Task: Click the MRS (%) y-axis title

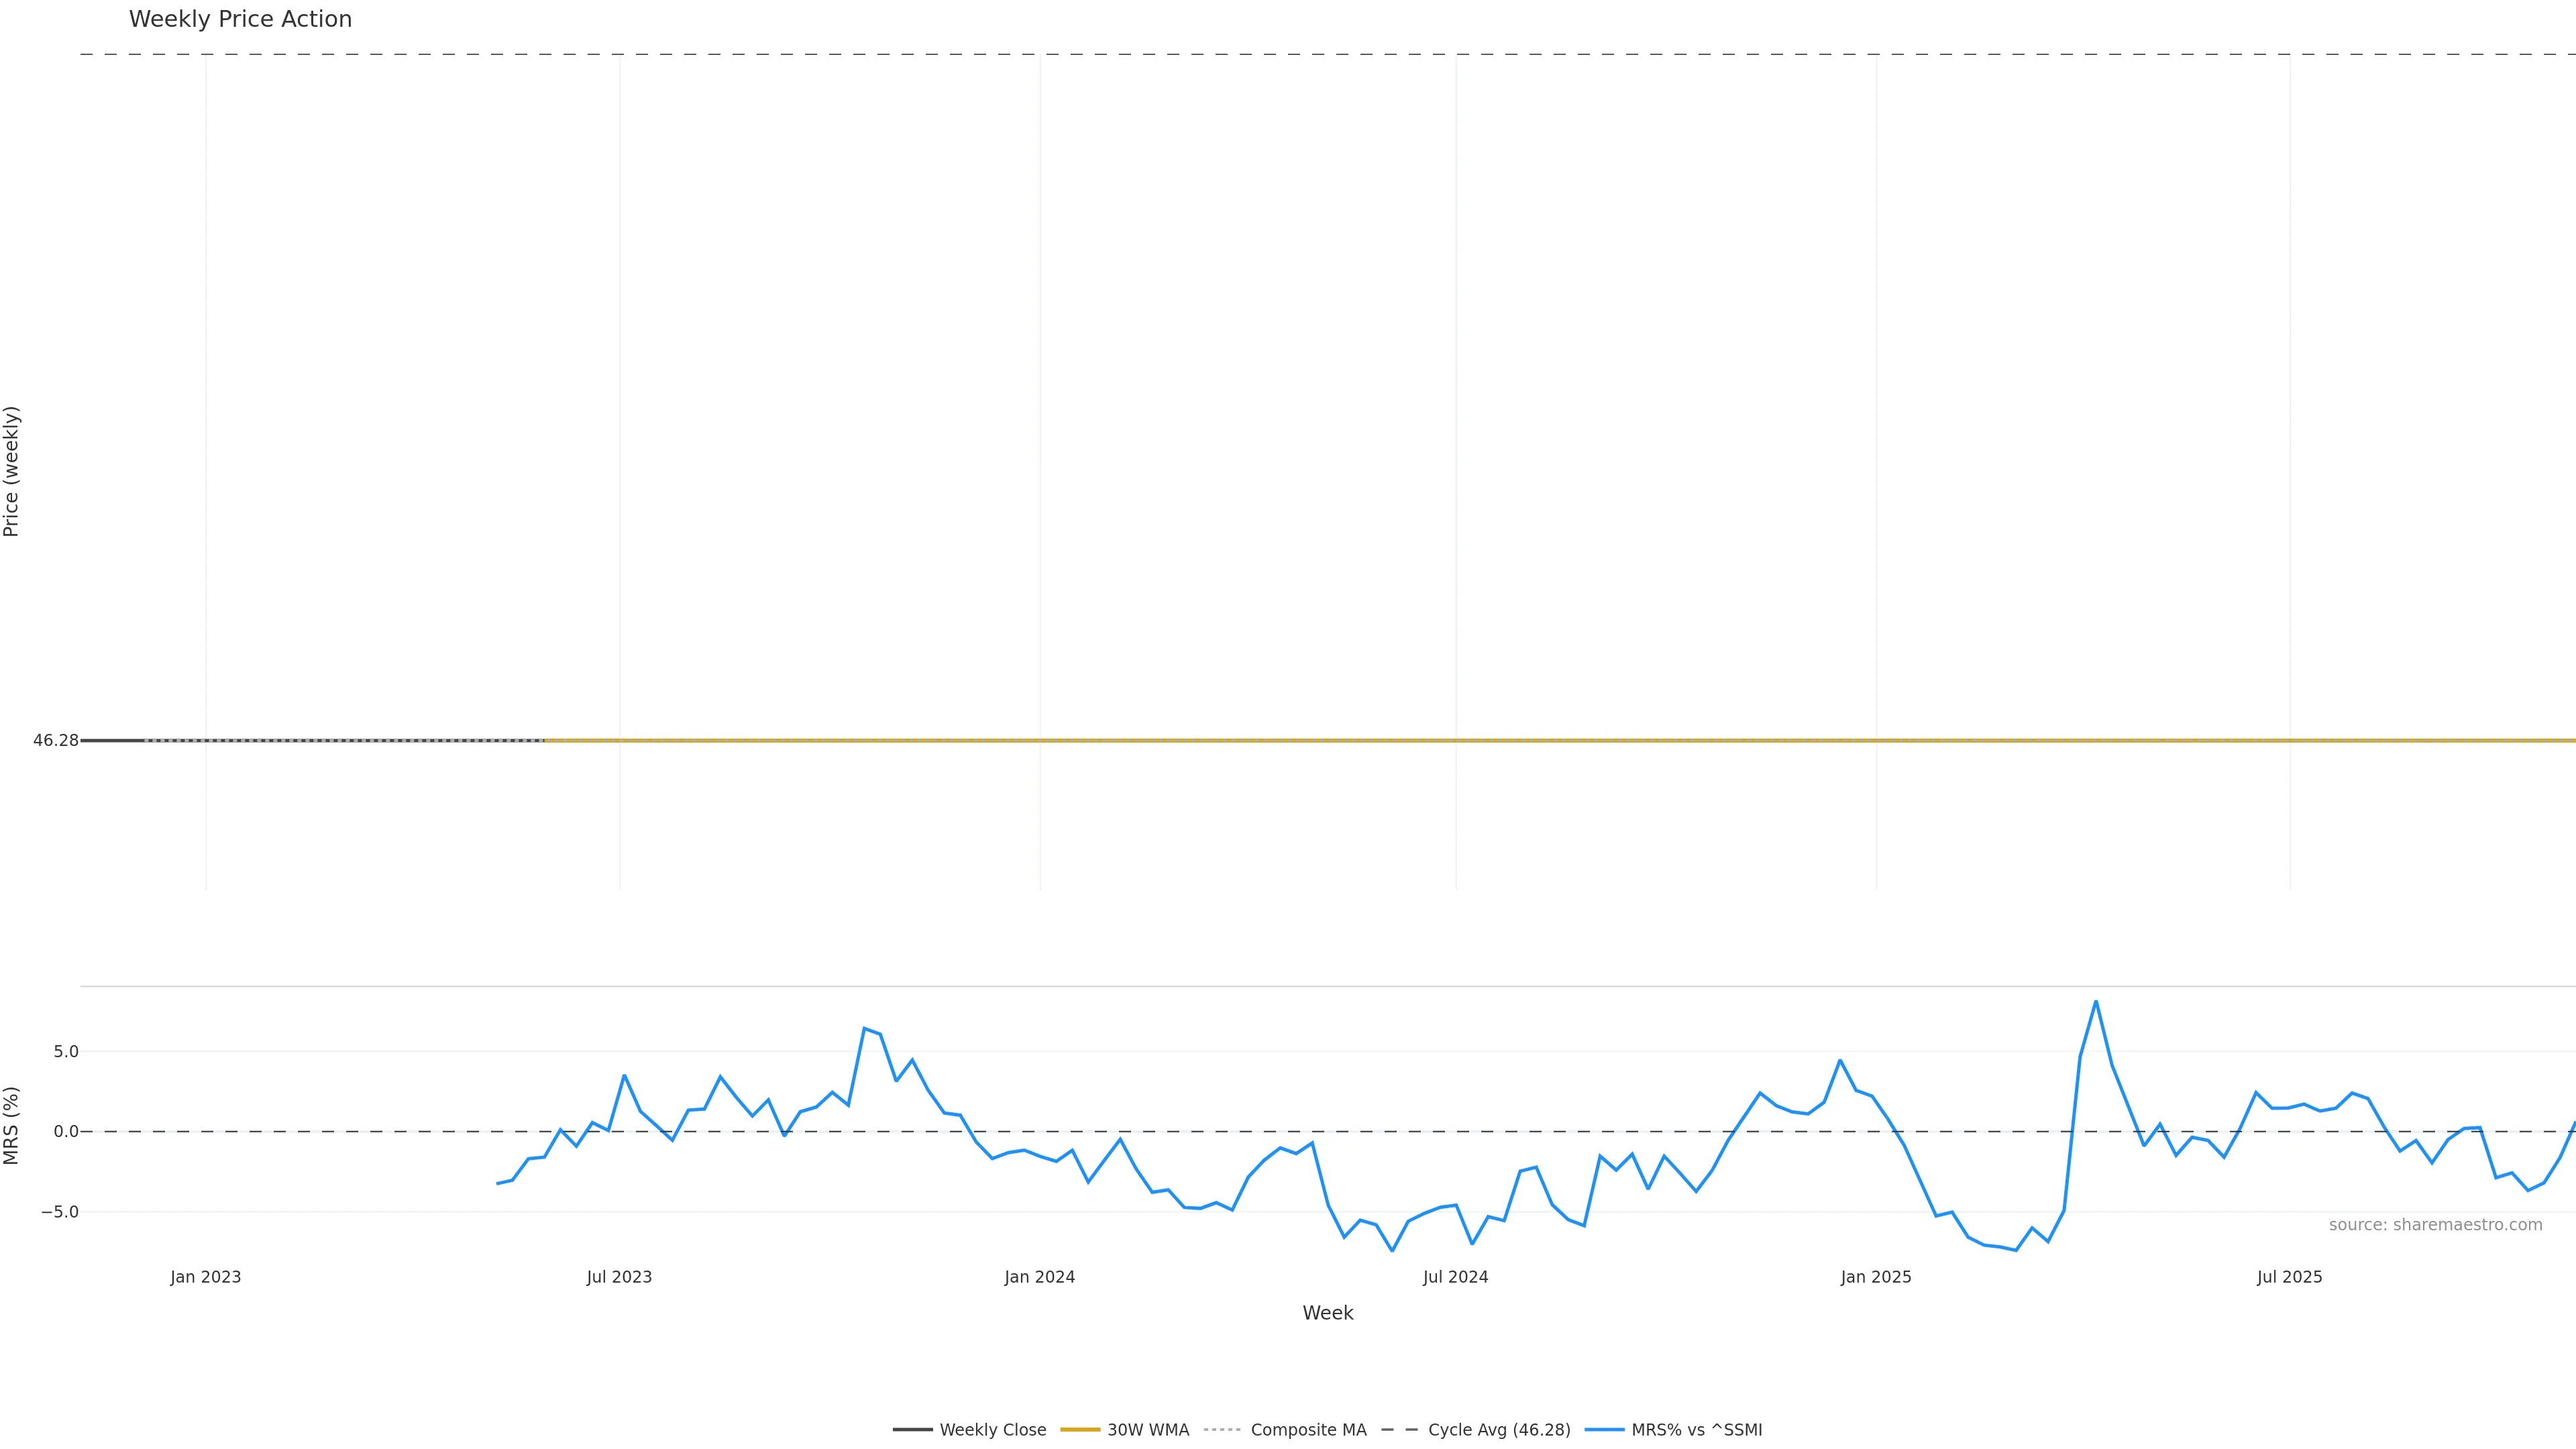Action: click(12, 1125)
